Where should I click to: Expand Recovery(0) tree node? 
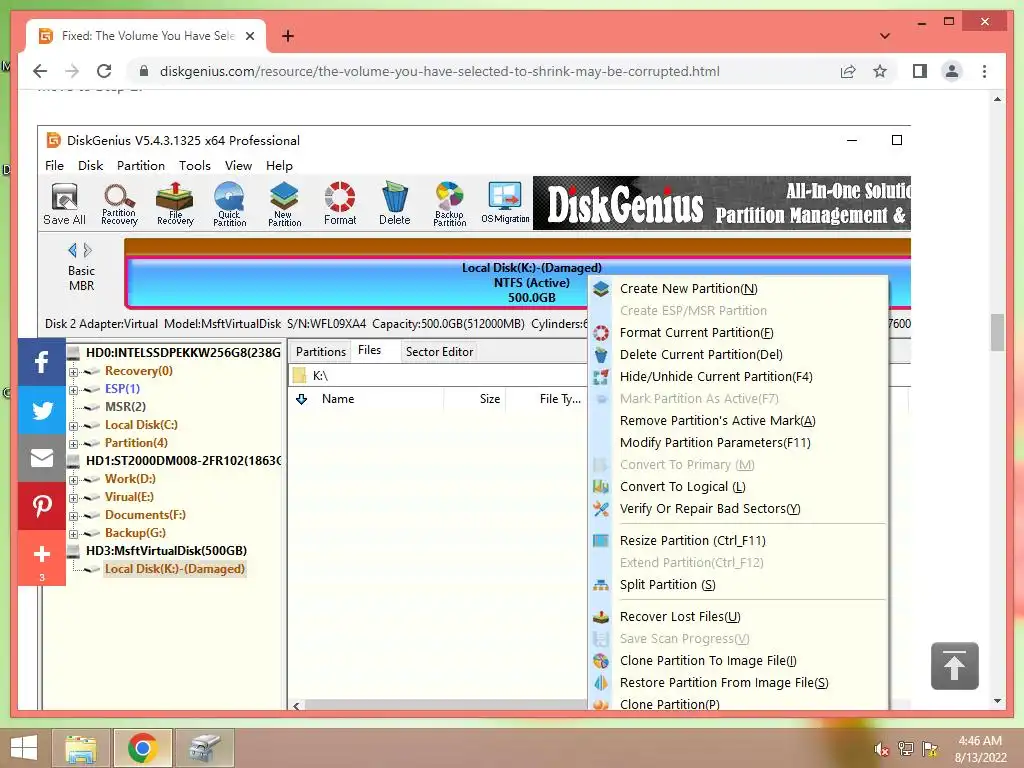coord(73,372)
